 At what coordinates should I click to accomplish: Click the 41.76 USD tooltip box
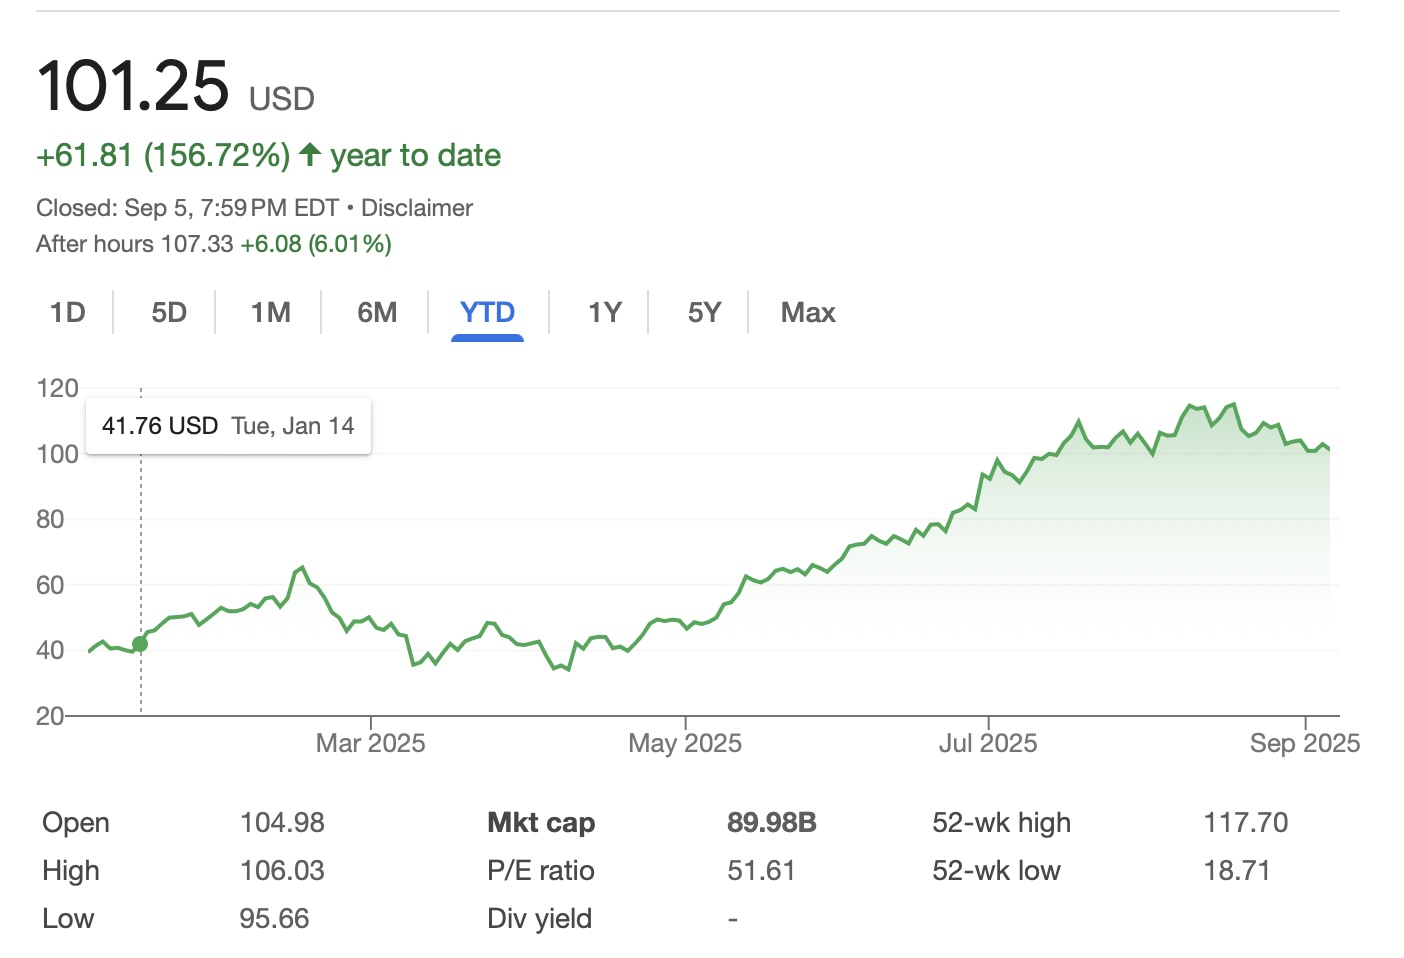[x=228, y=425]
